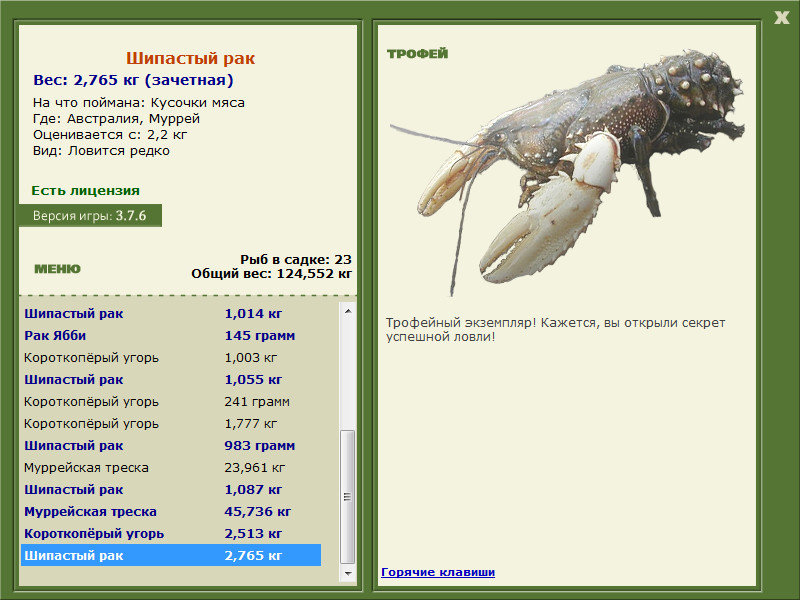The width and height of the screenshot is (800, 600).
Task: Select Шипастый рак 1,014 кг row
Action: 171,314
